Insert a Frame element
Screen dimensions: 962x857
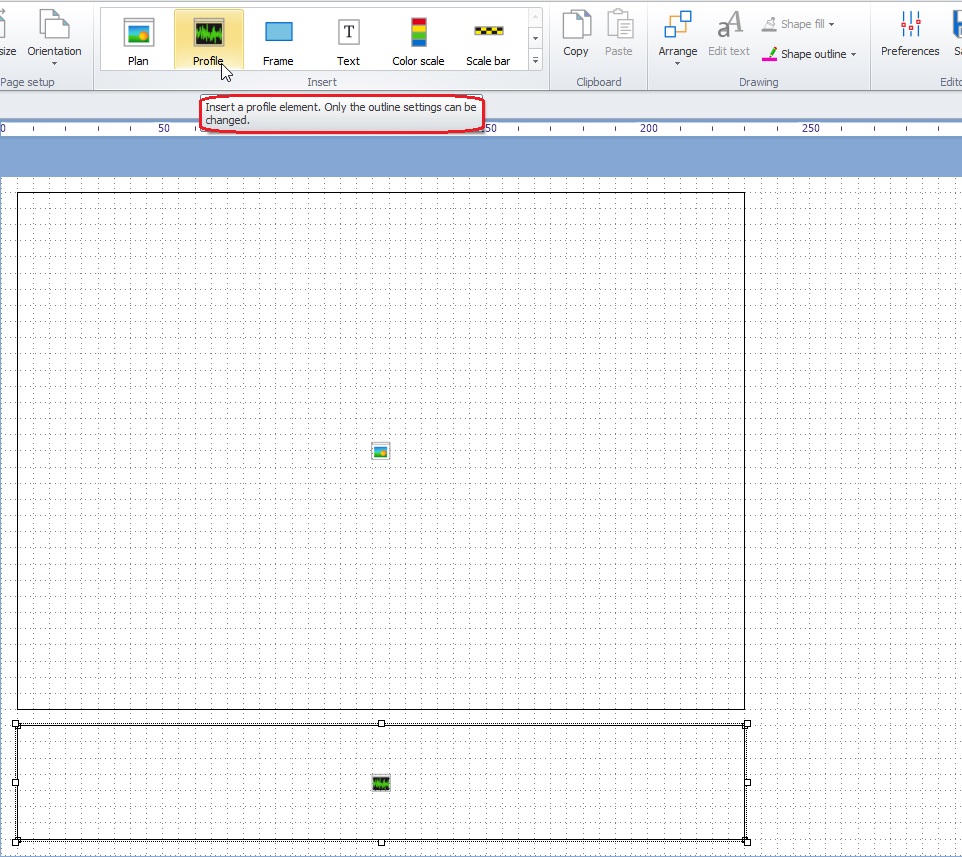(277, 38)
